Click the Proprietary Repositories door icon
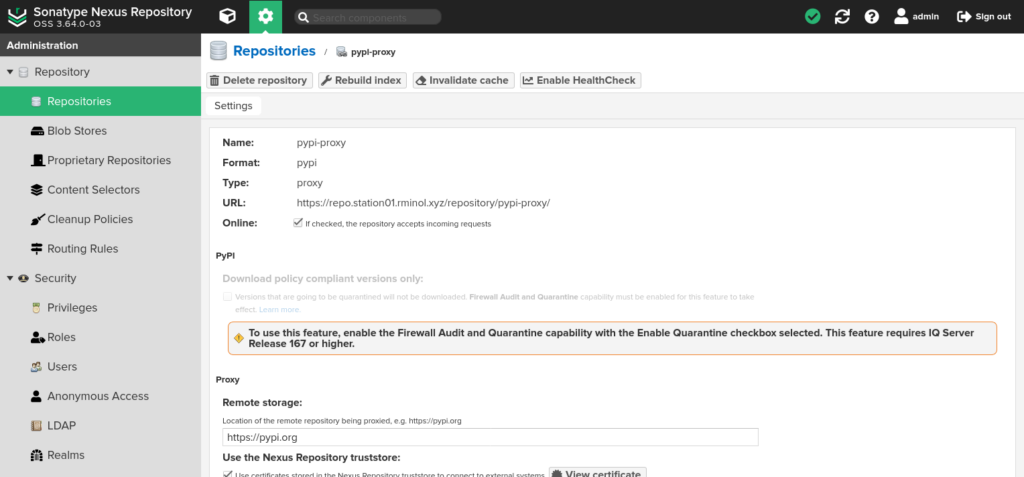1024x477 pixels. 37,160
